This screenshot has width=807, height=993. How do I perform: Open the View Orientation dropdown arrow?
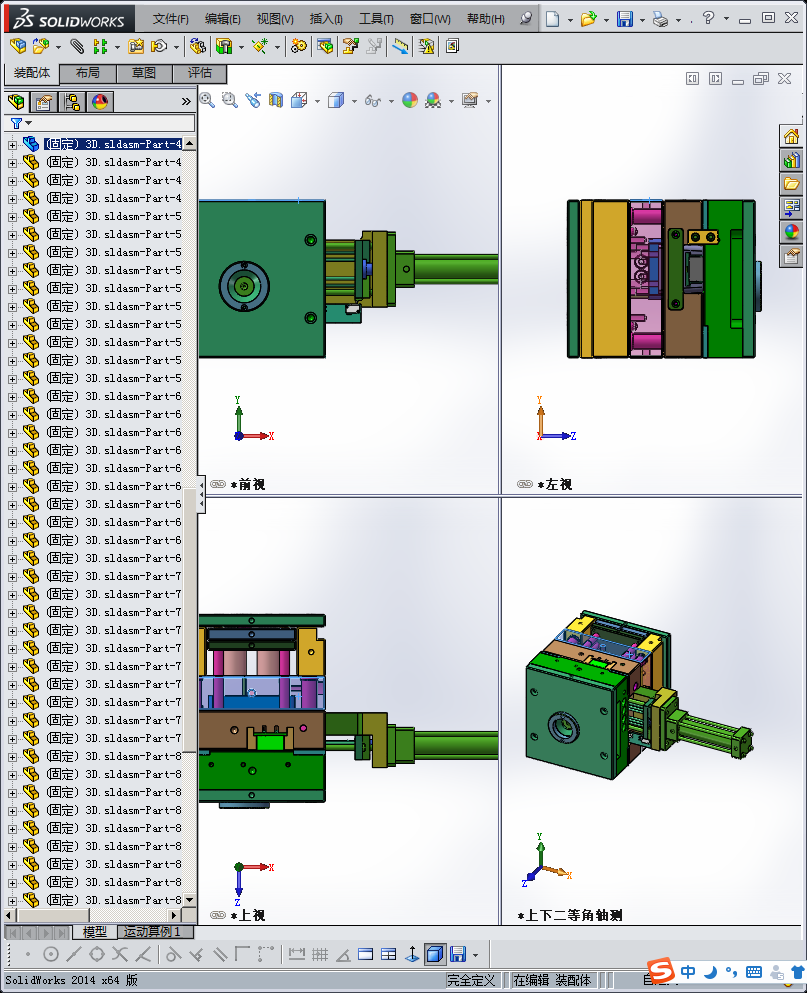[317, 100]
